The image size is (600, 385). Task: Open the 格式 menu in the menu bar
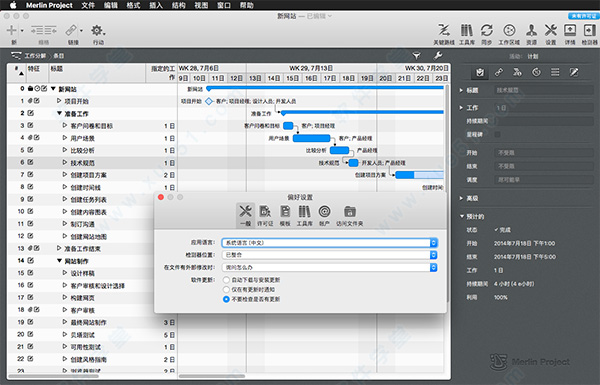coord(133,5)
